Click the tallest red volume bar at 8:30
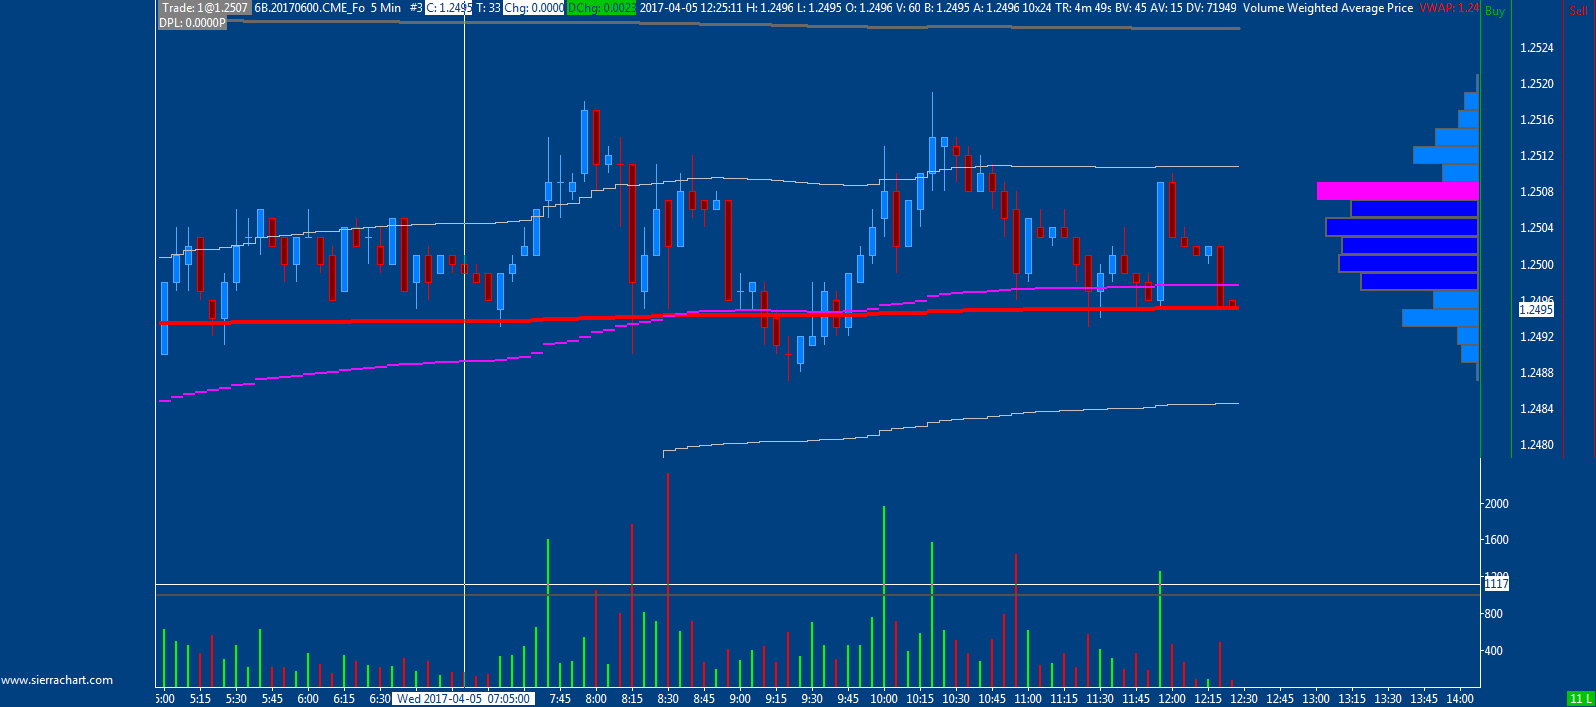 (x=667, y=580)
